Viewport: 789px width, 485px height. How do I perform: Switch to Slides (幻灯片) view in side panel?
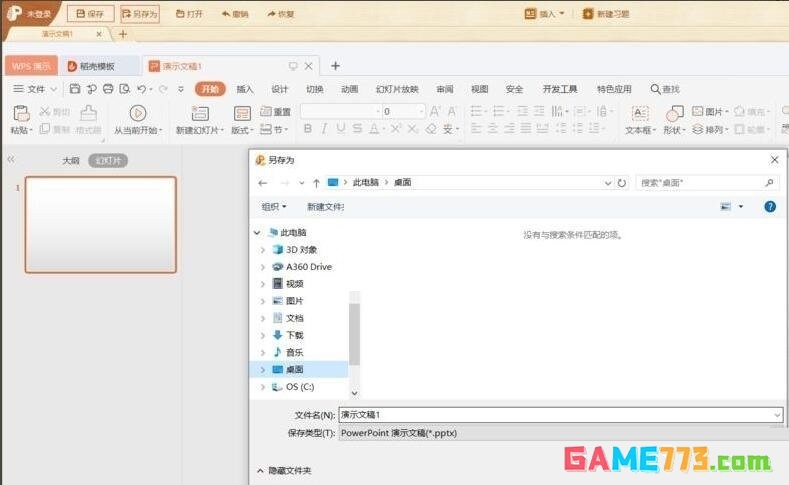coord(108,160)
